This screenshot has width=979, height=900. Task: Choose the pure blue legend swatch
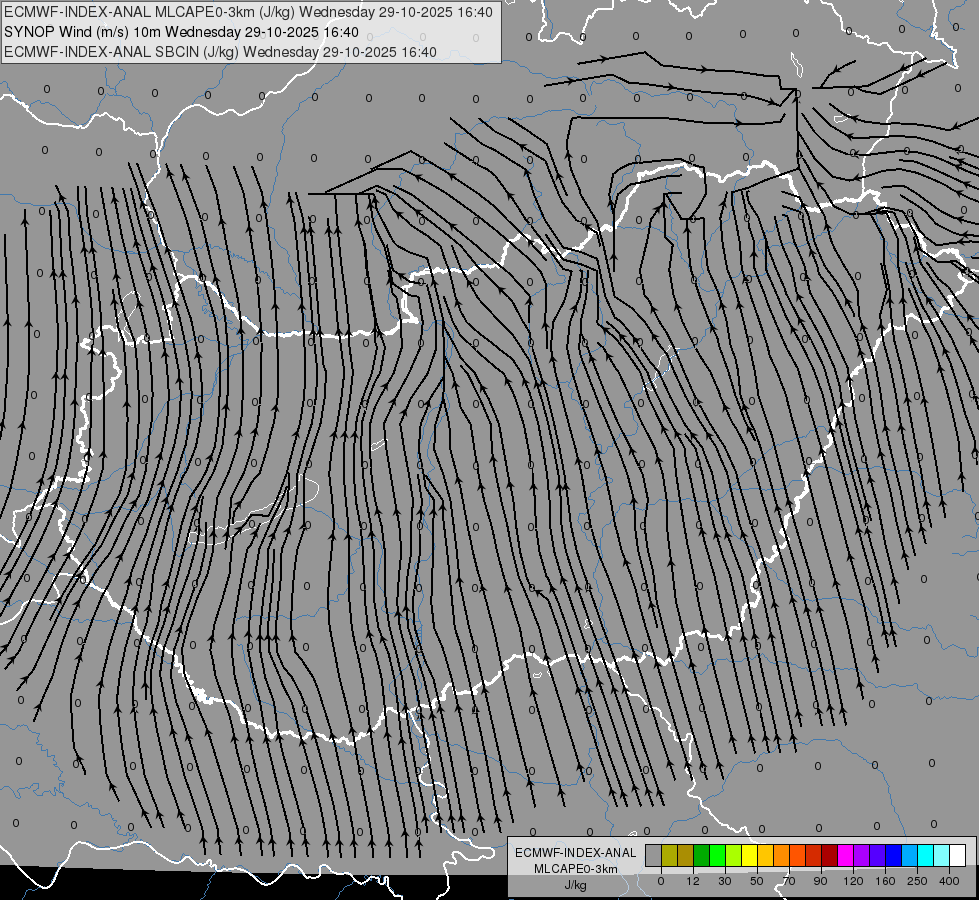pos(893,855)
